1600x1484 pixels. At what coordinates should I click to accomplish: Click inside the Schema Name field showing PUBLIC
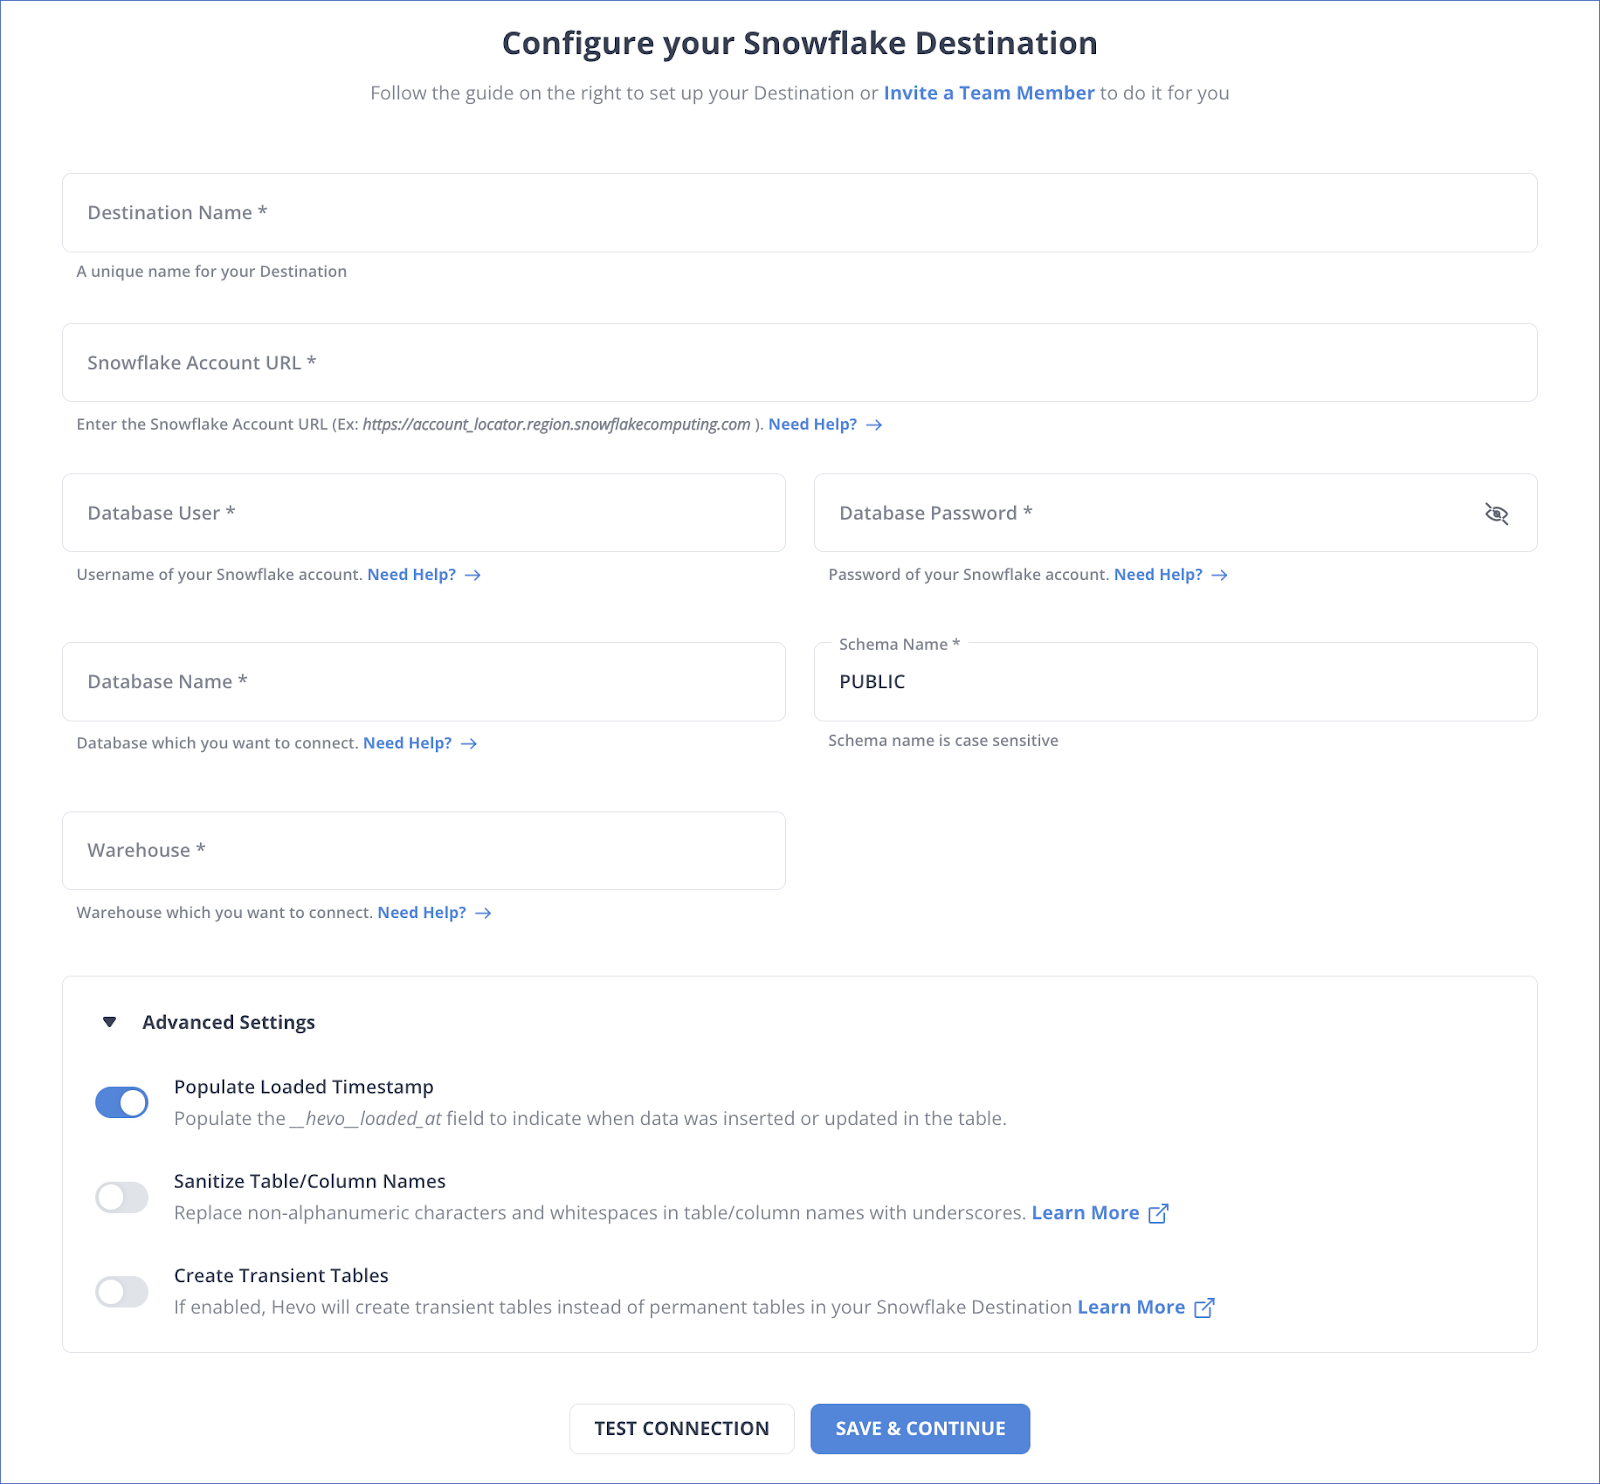(1175, 682)
